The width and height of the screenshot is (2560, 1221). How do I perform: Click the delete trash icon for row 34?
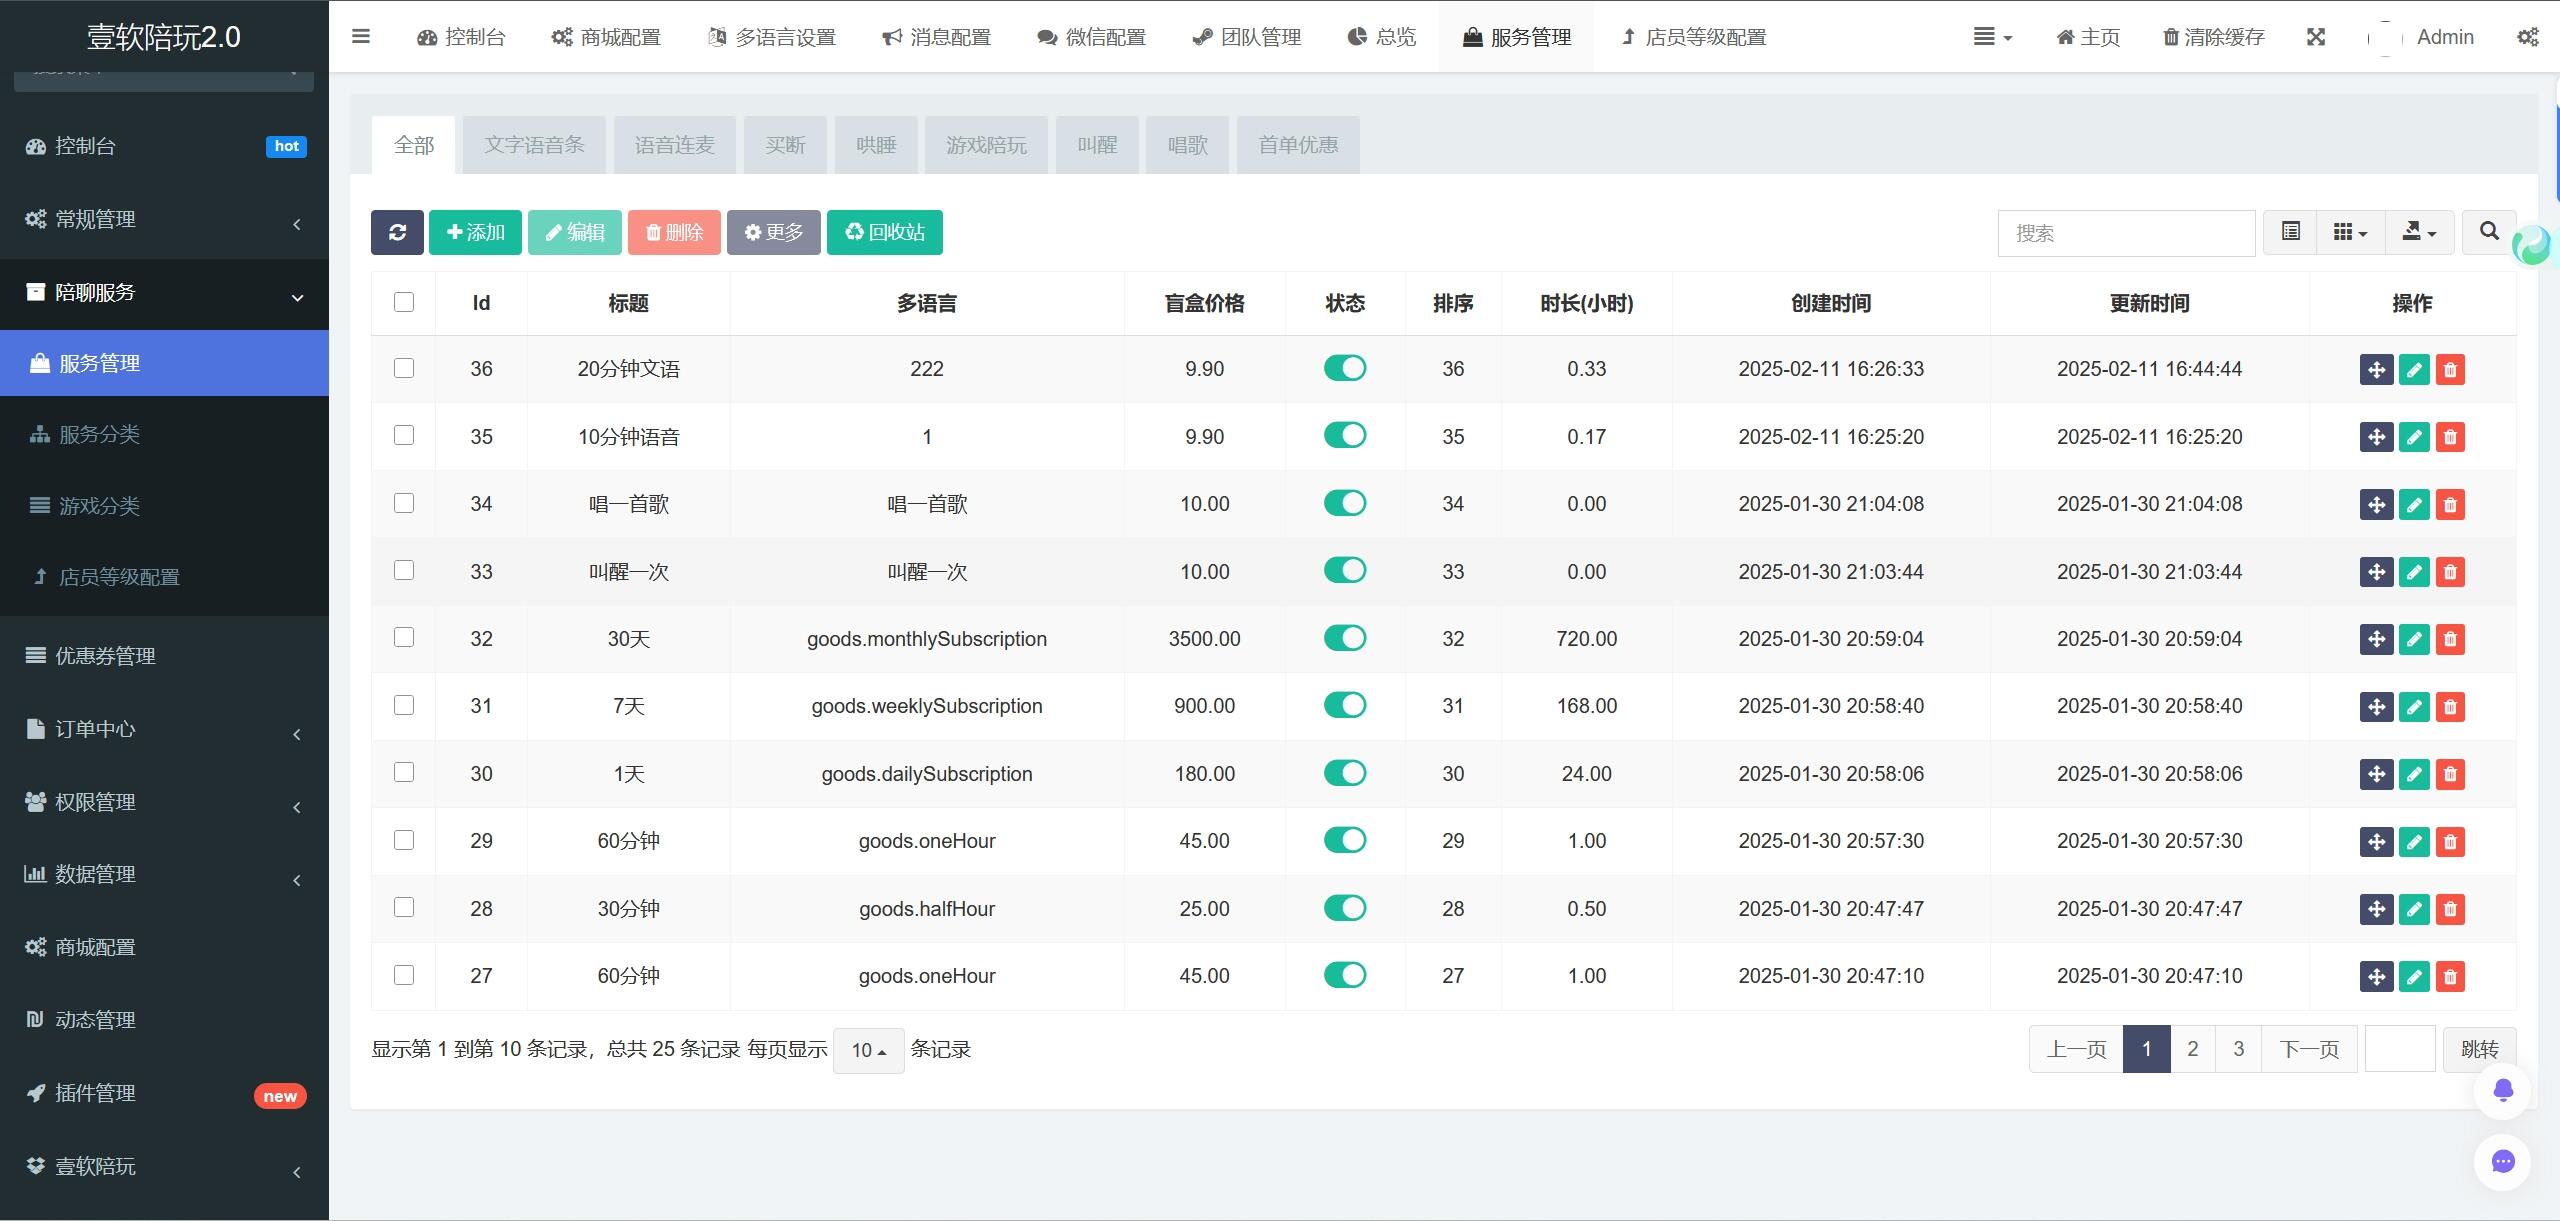click(2450, 504)
